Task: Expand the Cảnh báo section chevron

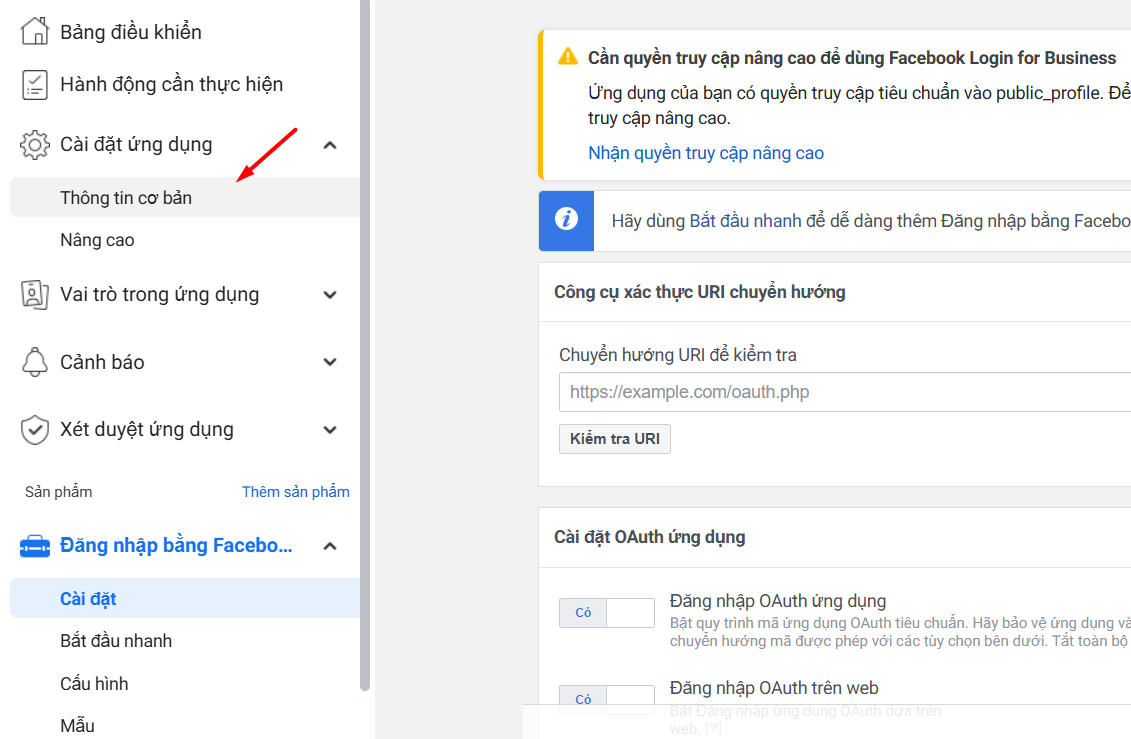Action: tap(330, 362)
